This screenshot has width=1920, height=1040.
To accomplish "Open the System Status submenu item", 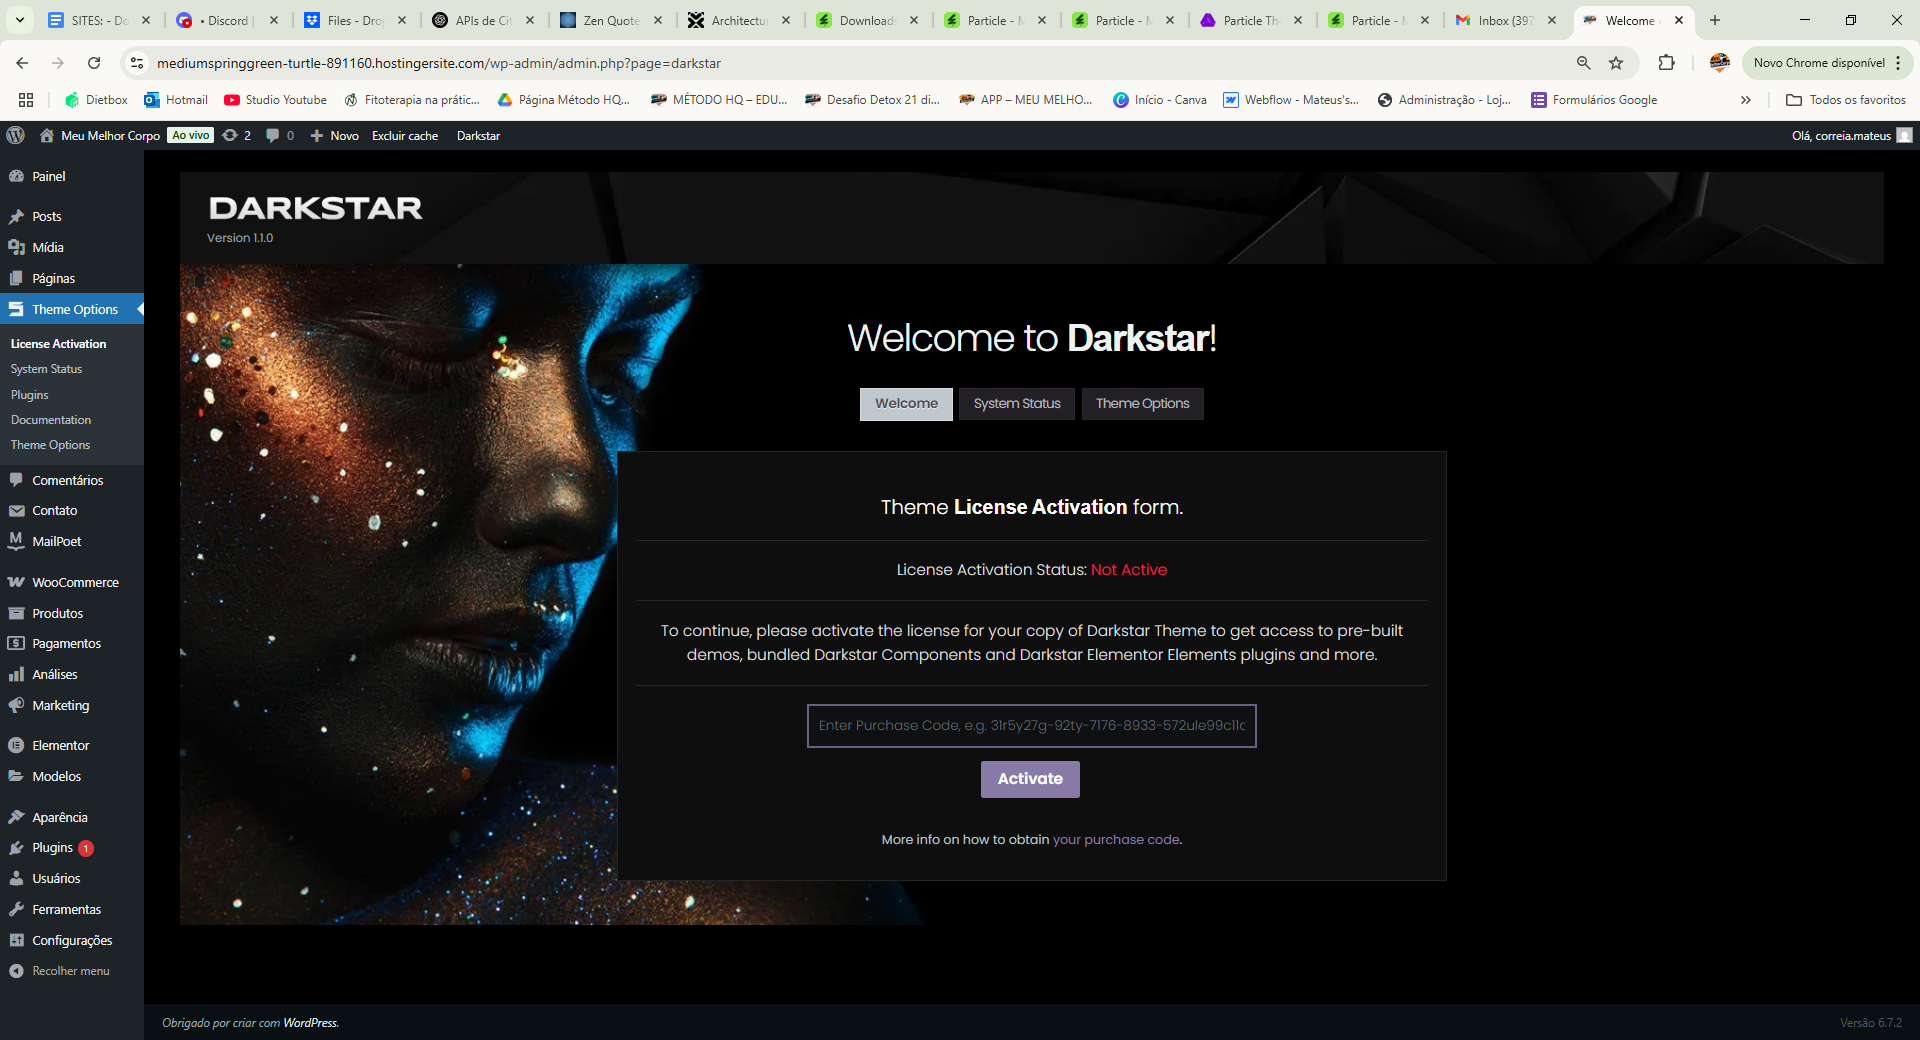I will click(46, 369).
